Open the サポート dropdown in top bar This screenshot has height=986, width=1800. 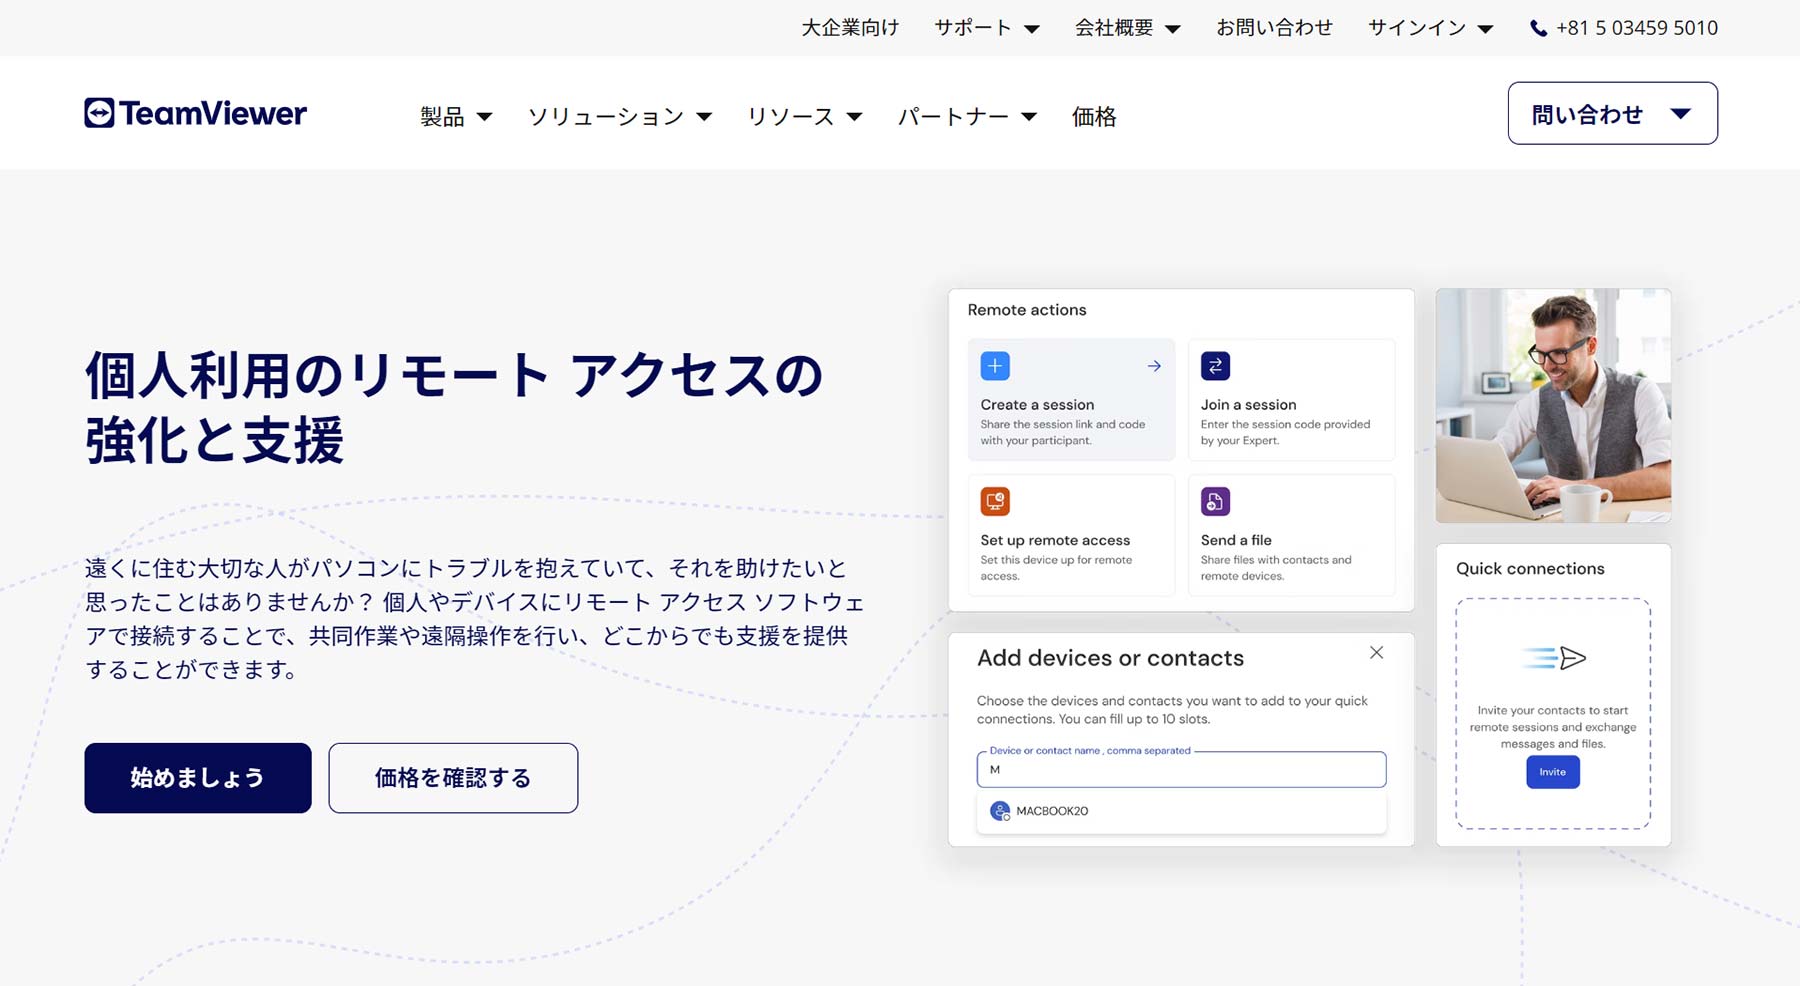987,28
